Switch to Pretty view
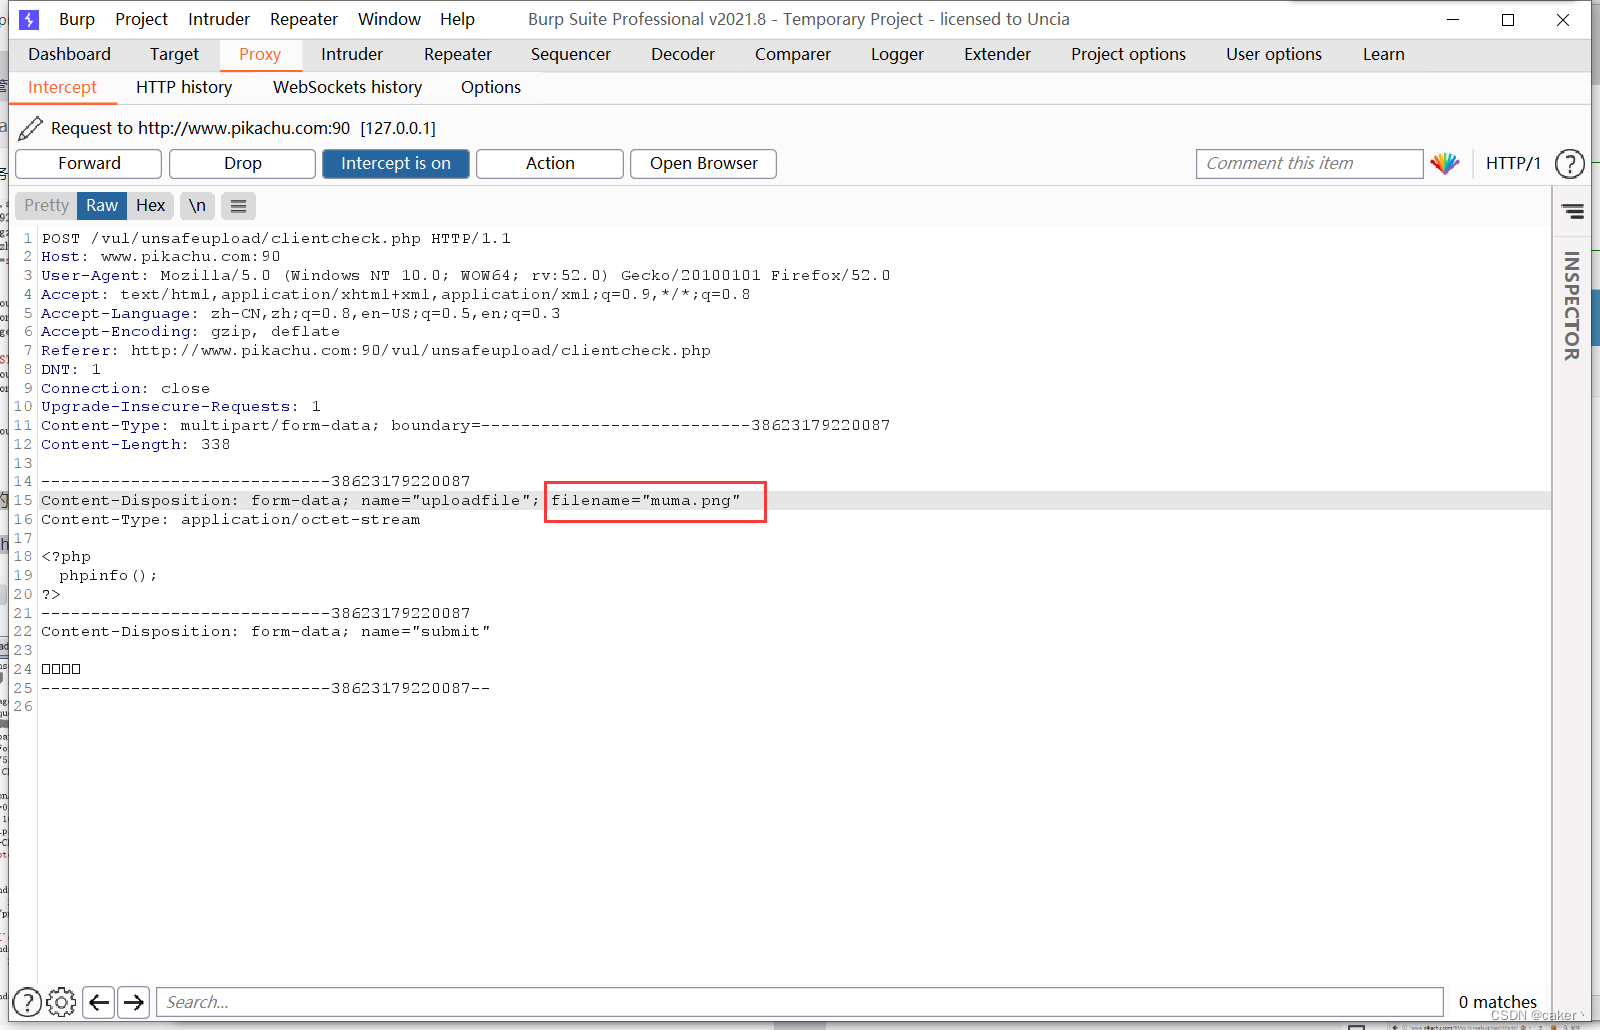 [x=47, y=206]
